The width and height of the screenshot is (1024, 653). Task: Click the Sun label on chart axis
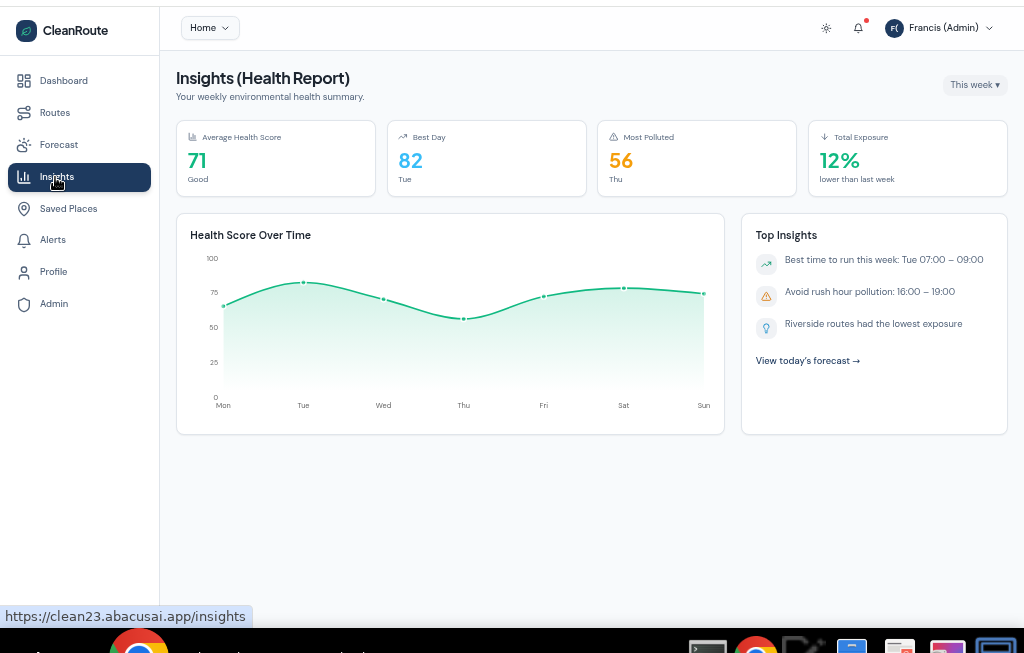703,406
